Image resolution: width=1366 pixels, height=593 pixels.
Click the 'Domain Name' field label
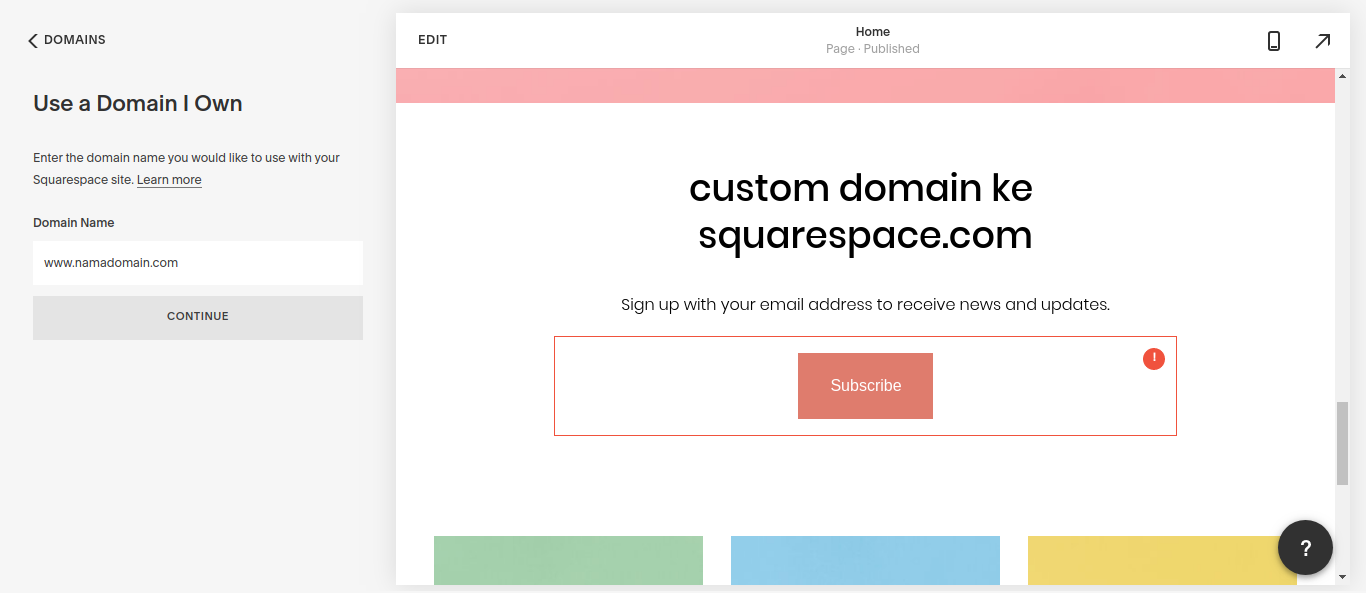pyautogui.click(x=74, y=223)
